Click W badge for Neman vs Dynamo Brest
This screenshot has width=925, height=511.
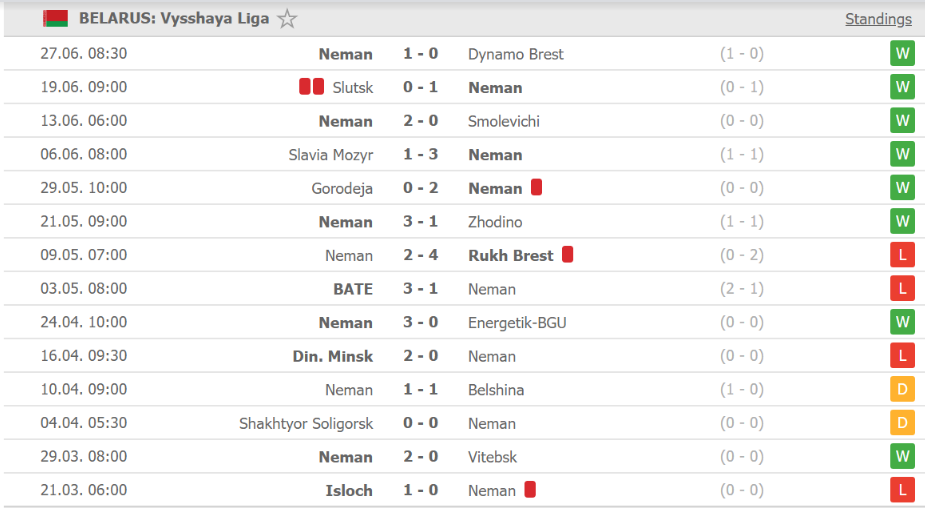pos(902,54)
